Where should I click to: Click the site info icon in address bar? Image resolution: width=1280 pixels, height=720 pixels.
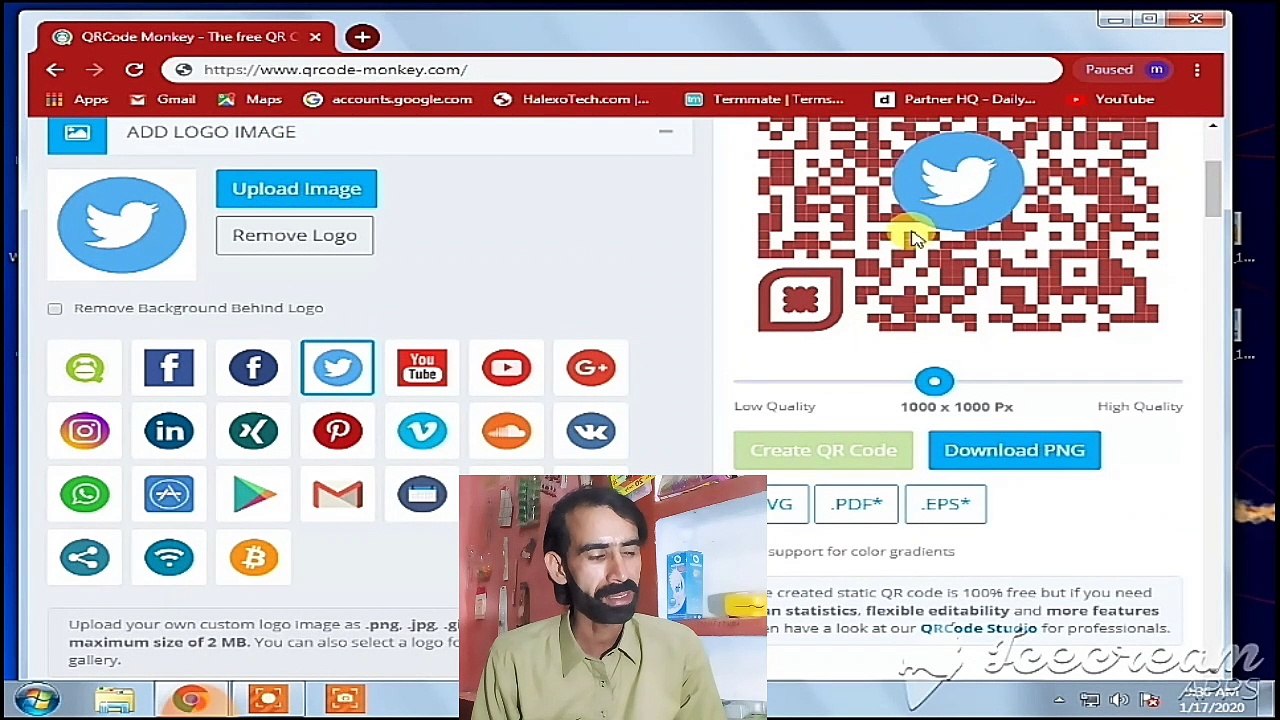point(183,70)
